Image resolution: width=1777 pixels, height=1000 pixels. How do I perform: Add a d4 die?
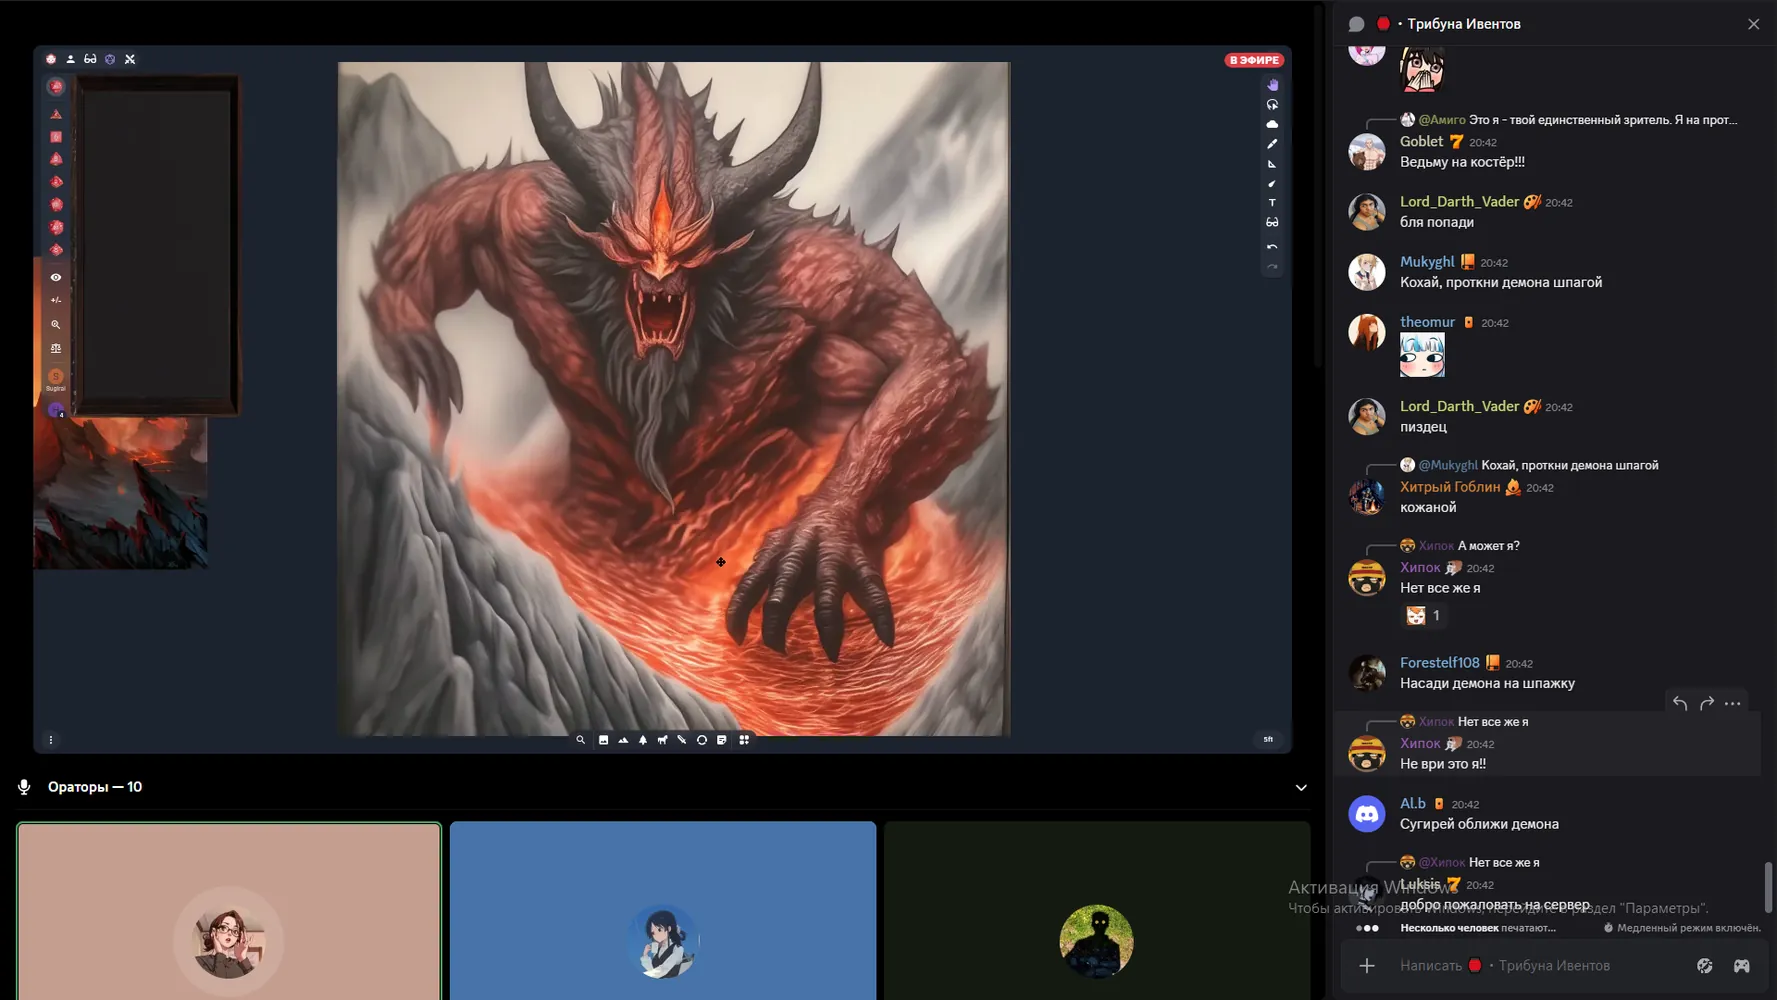(56, 114)
